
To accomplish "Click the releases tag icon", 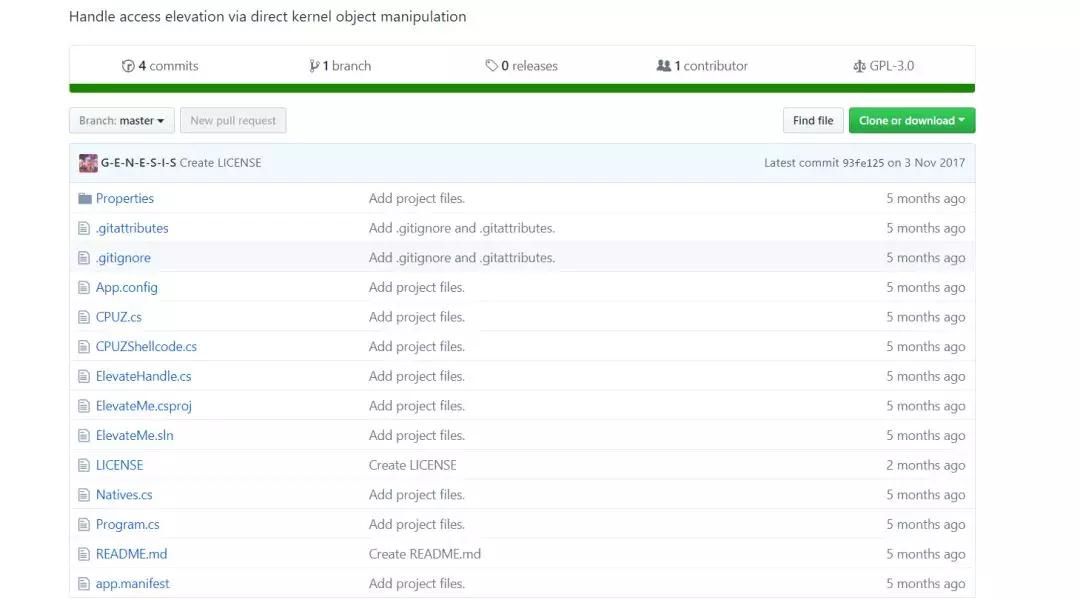I will point(491,65).
